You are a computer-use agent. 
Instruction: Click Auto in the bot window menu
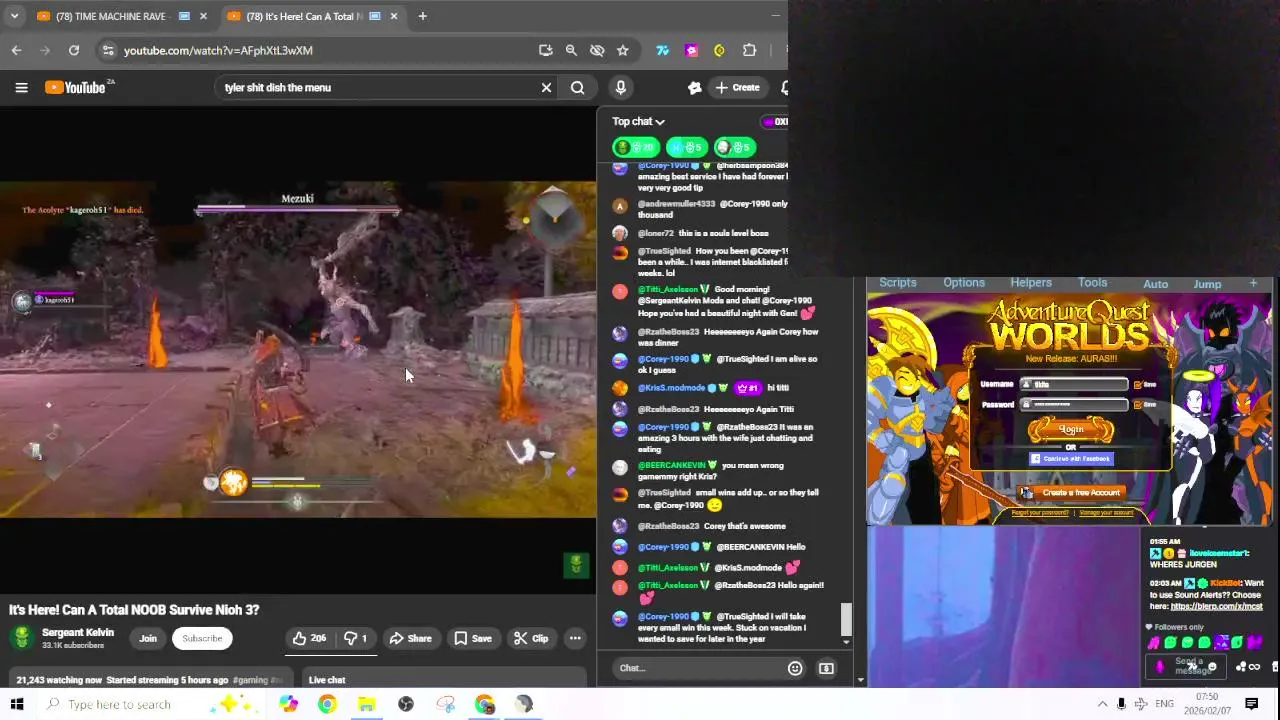[x=1155, y=284]
